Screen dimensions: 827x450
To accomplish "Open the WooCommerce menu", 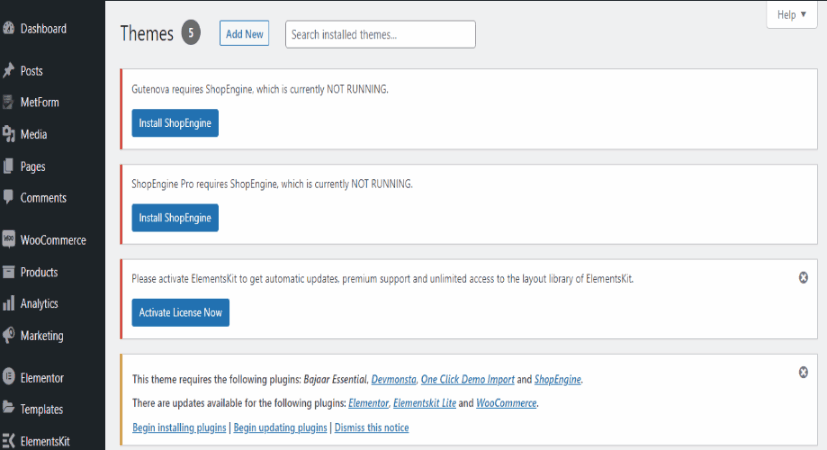I will click(x=53, y=240).
